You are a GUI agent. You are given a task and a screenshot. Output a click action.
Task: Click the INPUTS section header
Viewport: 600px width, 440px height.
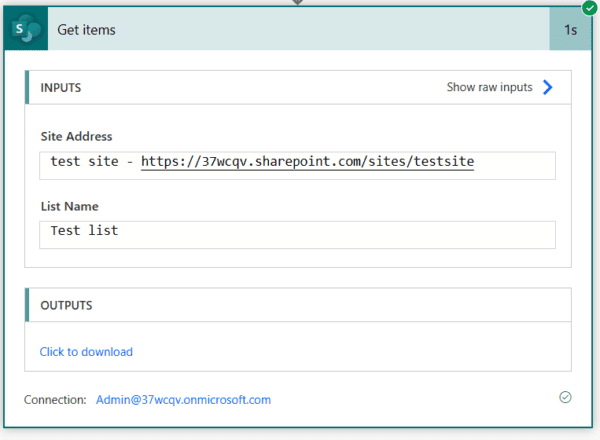[61, 87]
